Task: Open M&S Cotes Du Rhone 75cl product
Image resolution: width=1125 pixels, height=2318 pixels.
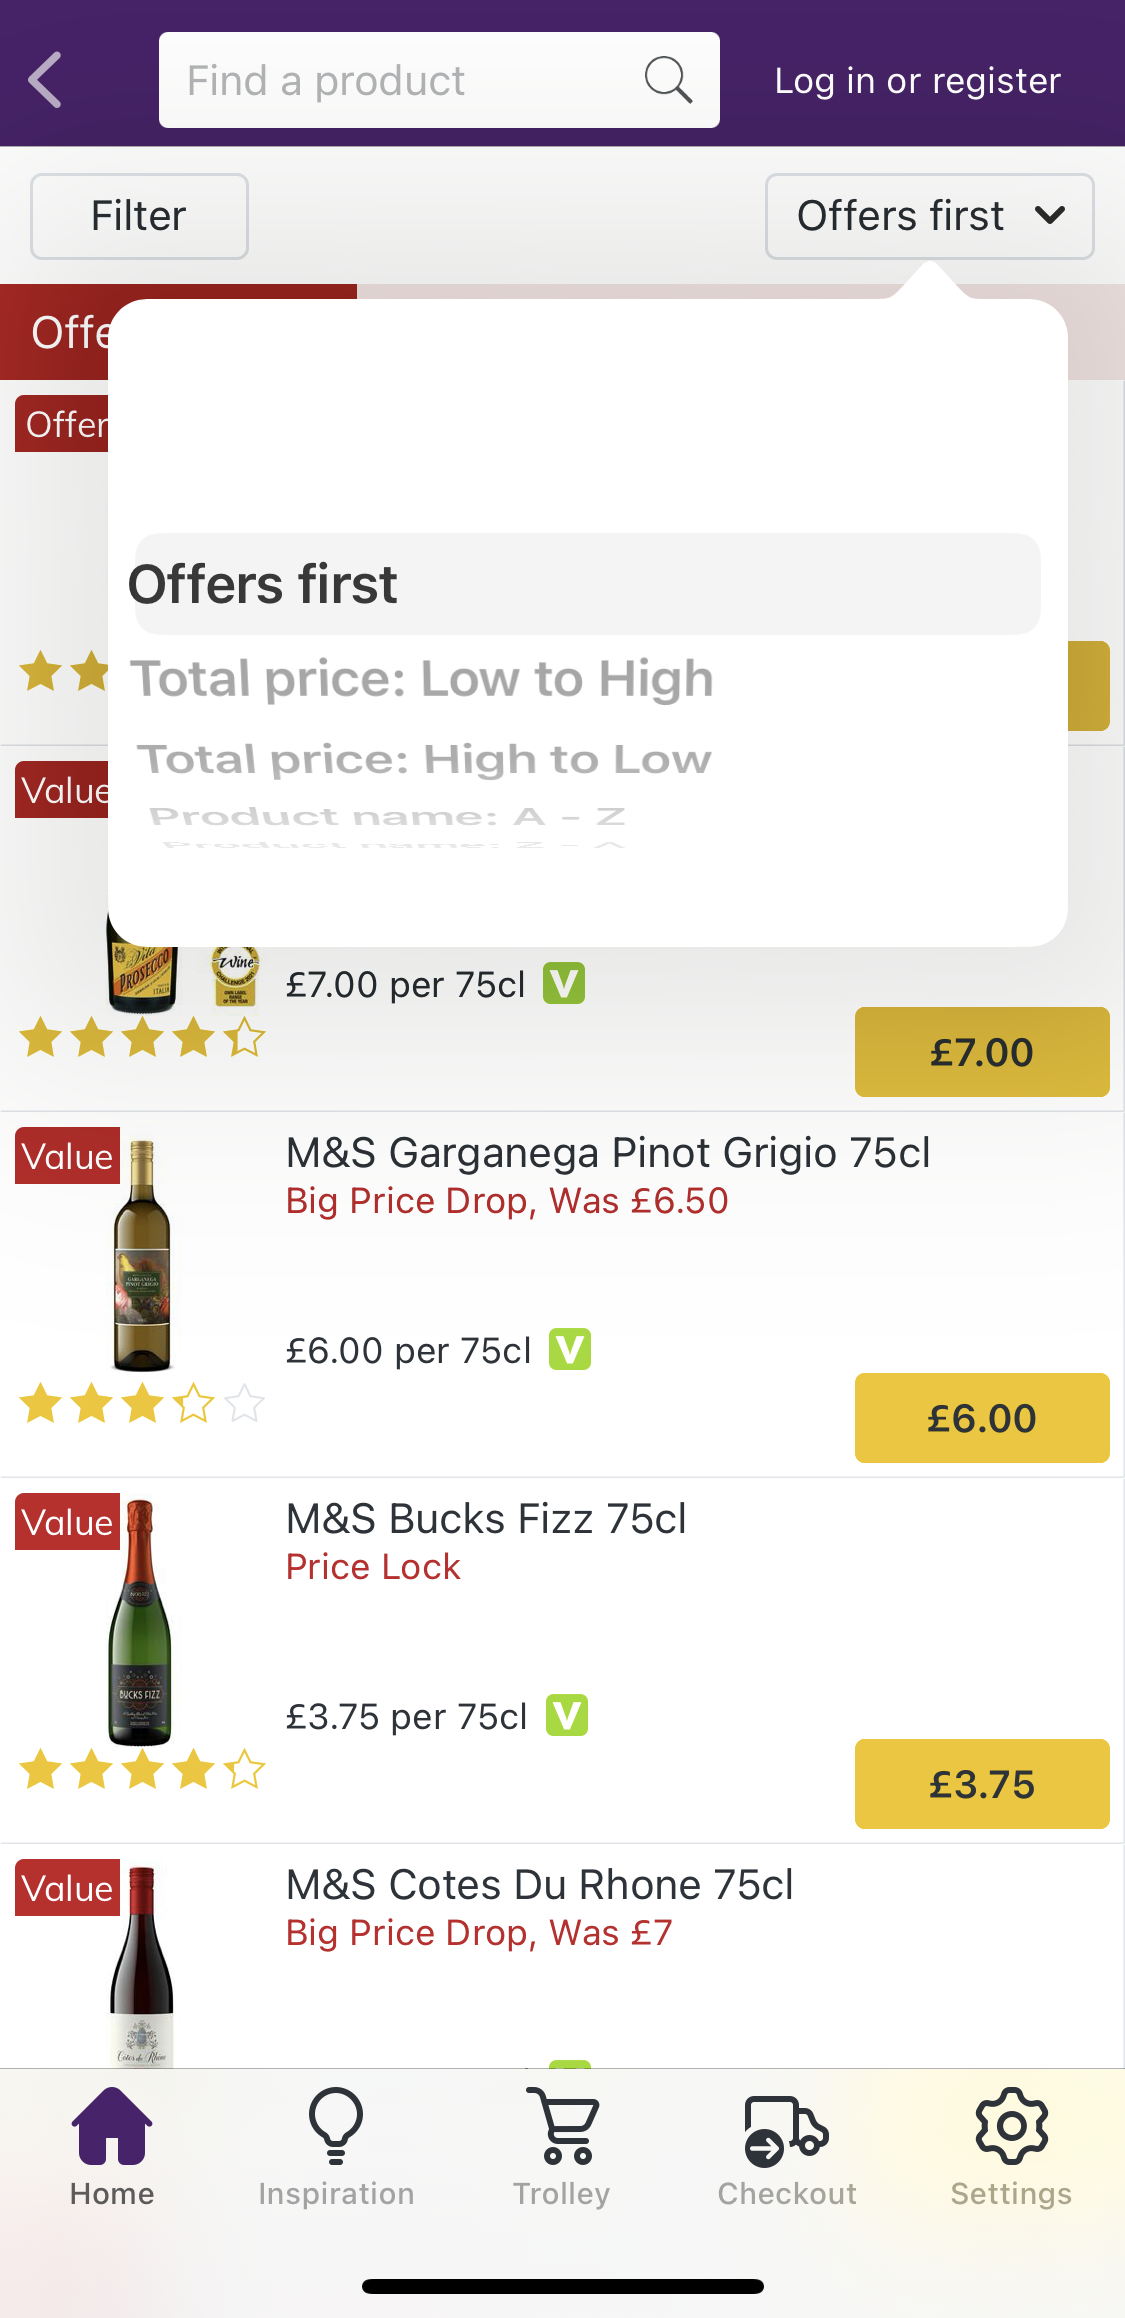Action: coord(540,1885)
